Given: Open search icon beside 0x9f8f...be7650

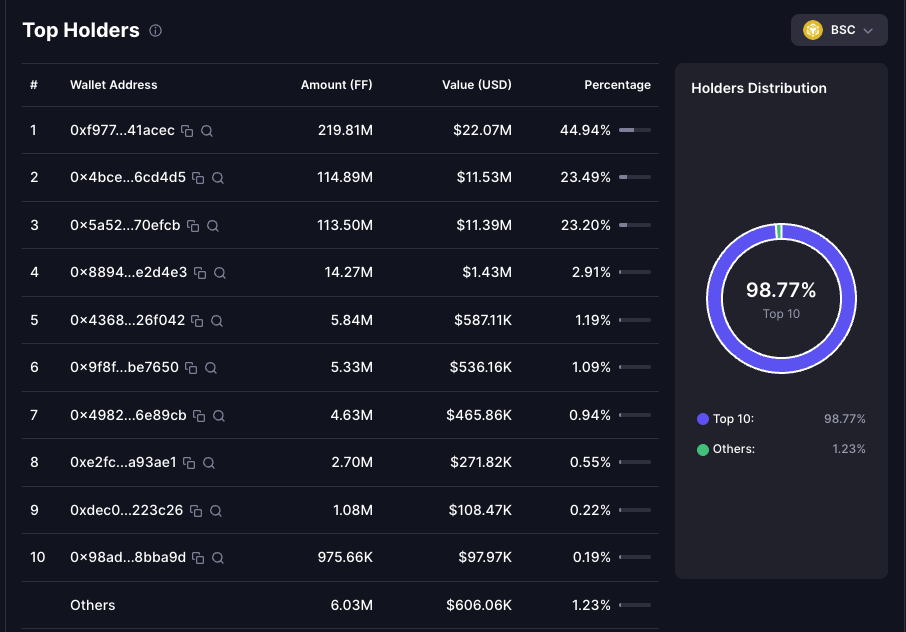Looking at the screenshot, I should (211, 368).
